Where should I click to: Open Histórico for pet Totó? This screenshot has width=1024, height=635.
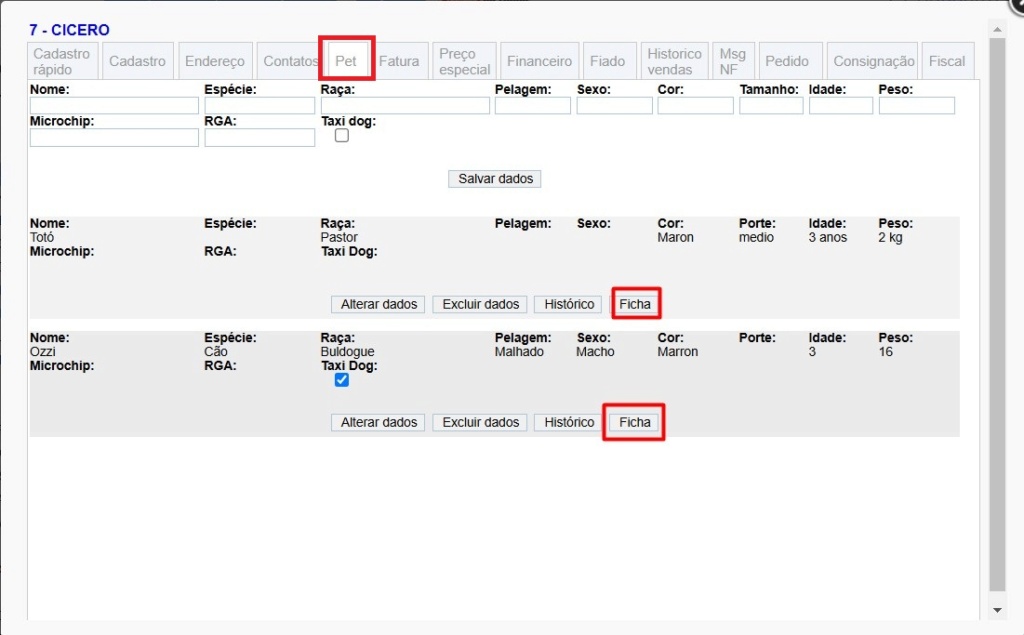point(569,304)
